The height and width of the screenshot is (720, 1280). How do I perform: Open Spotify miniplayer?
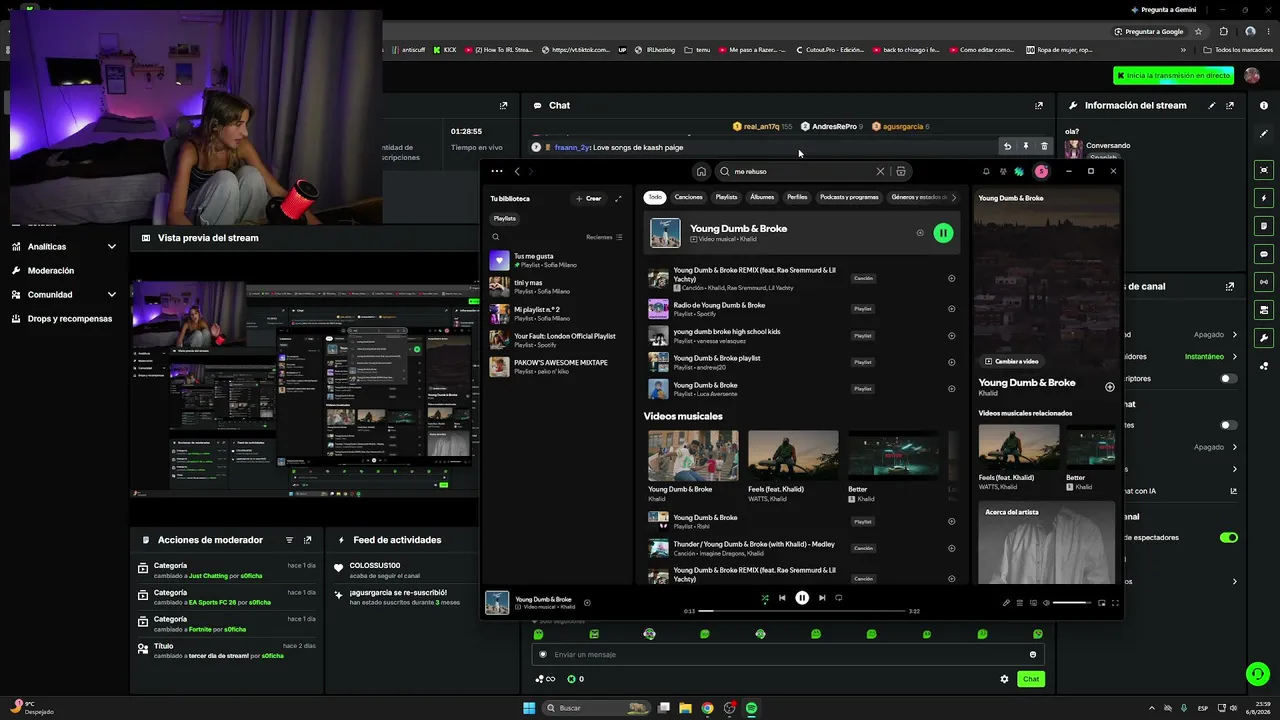1102,603
